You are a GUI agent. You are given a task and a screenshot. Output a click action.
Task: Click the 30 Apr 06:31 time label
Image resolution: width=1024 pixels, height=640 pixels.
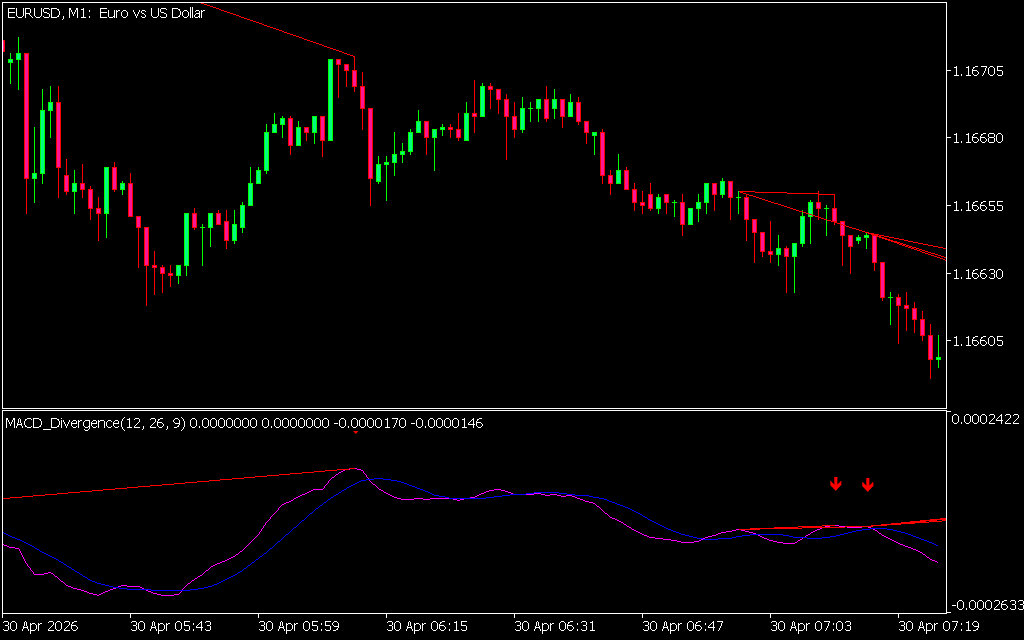tap(554, 626)
